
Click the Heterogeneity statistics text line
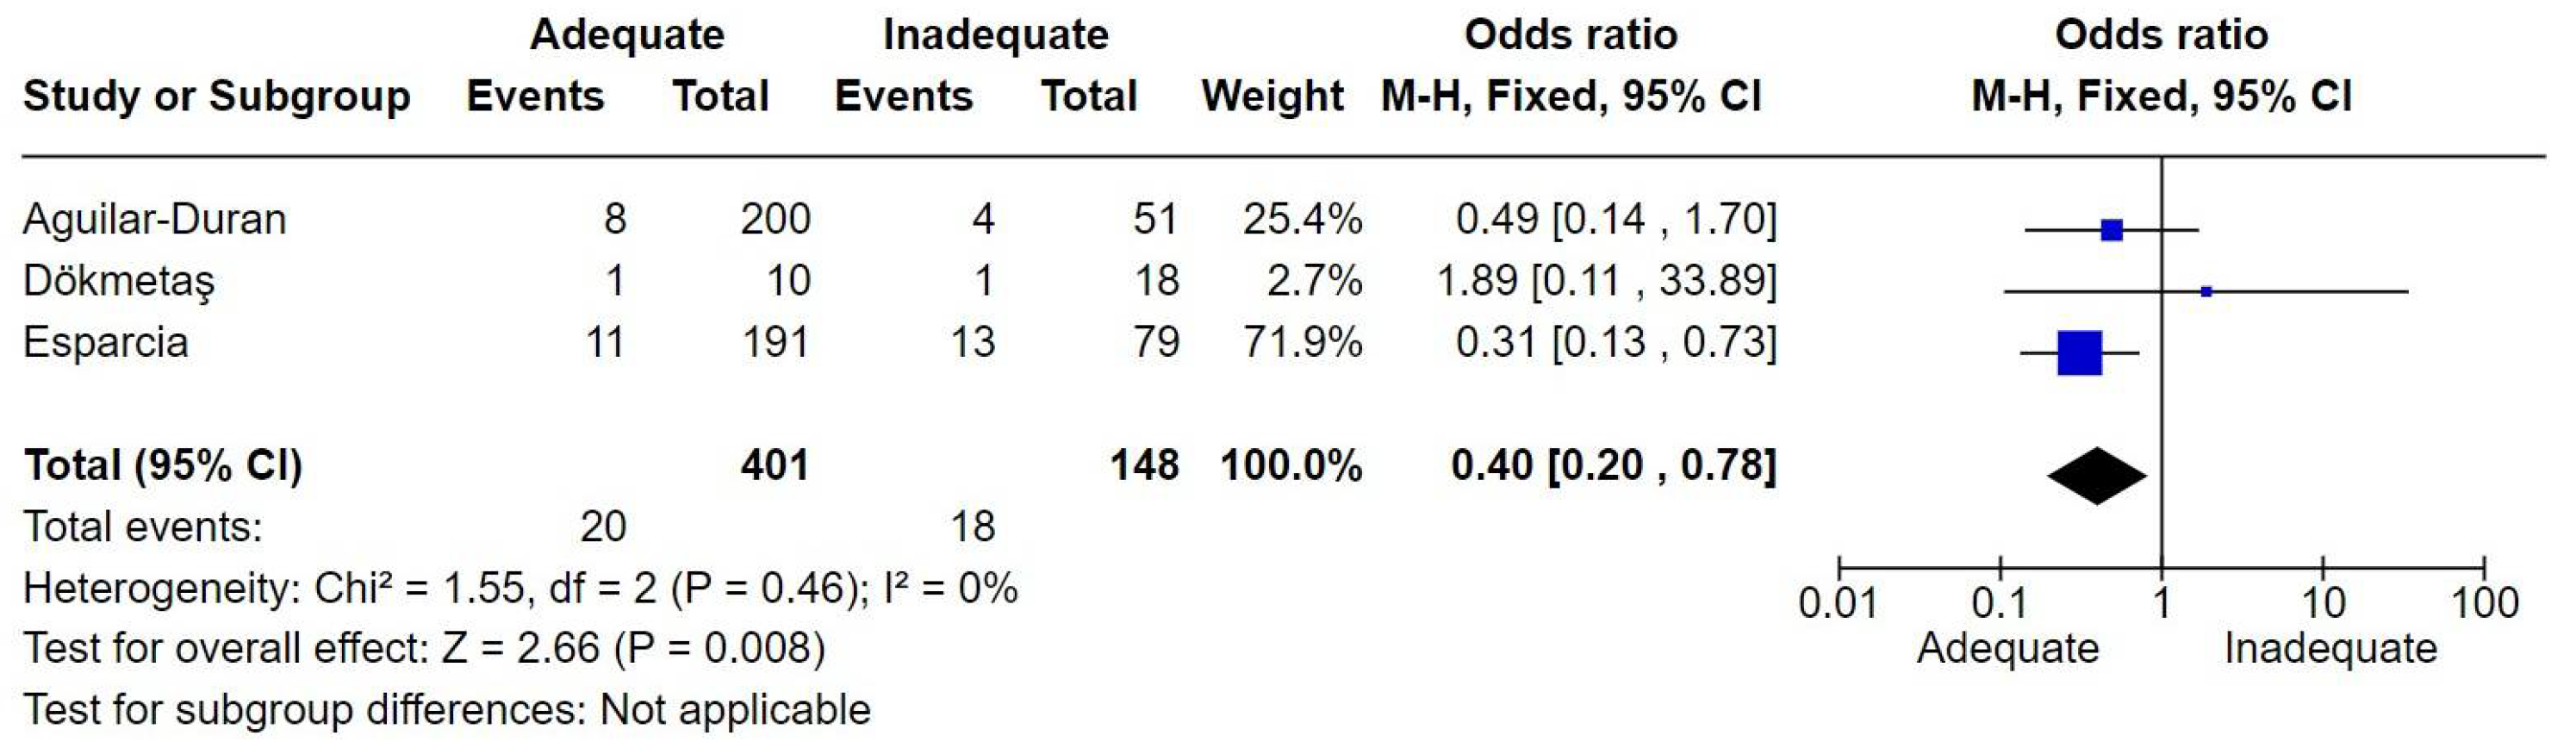(x=520, y=588)
